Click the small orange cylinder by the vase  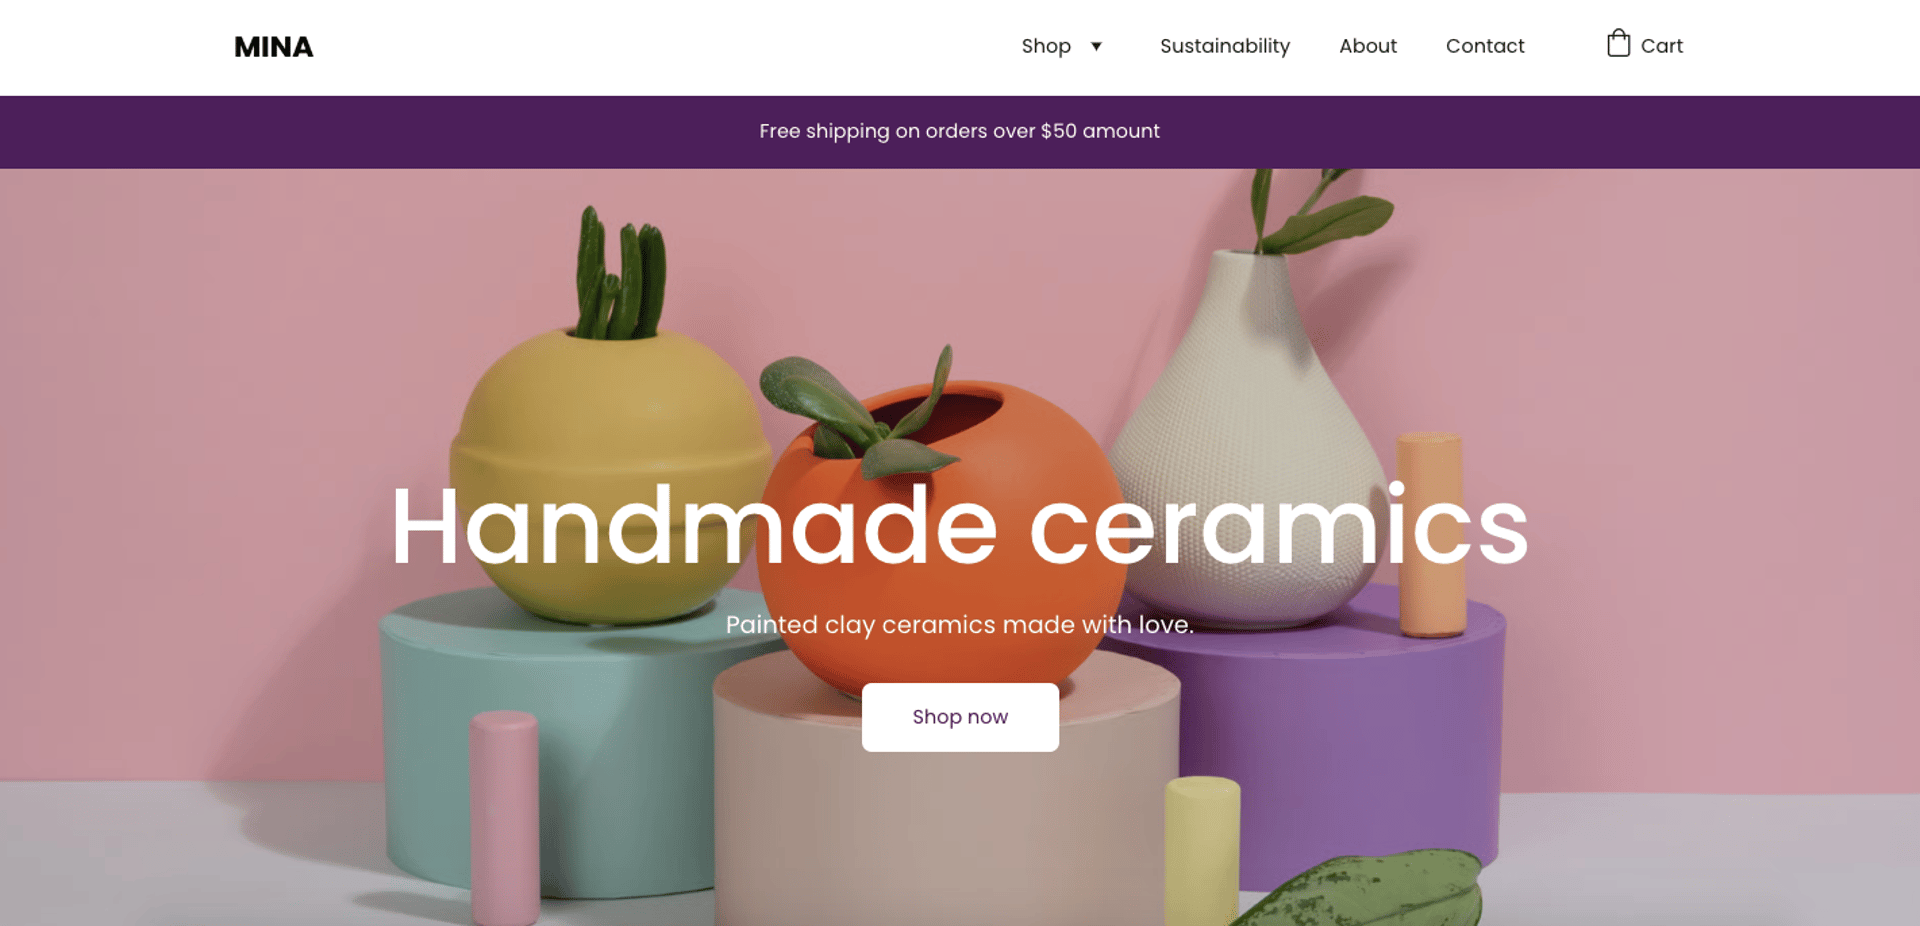pyautogui.click(x=1432, y=535)
